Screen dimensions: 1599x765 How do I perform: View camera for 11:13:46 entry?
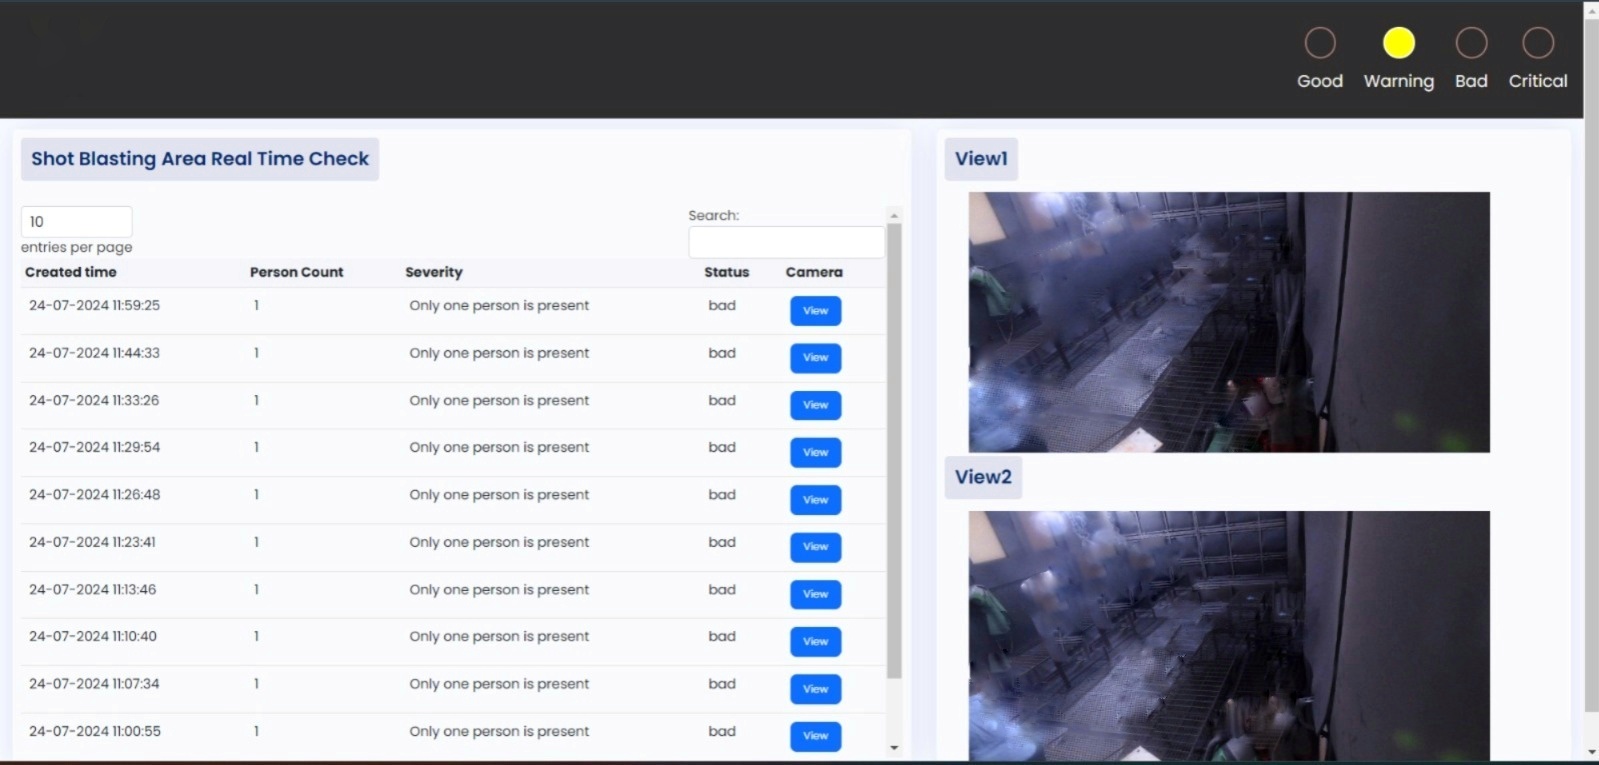click(x=815, y=594)
